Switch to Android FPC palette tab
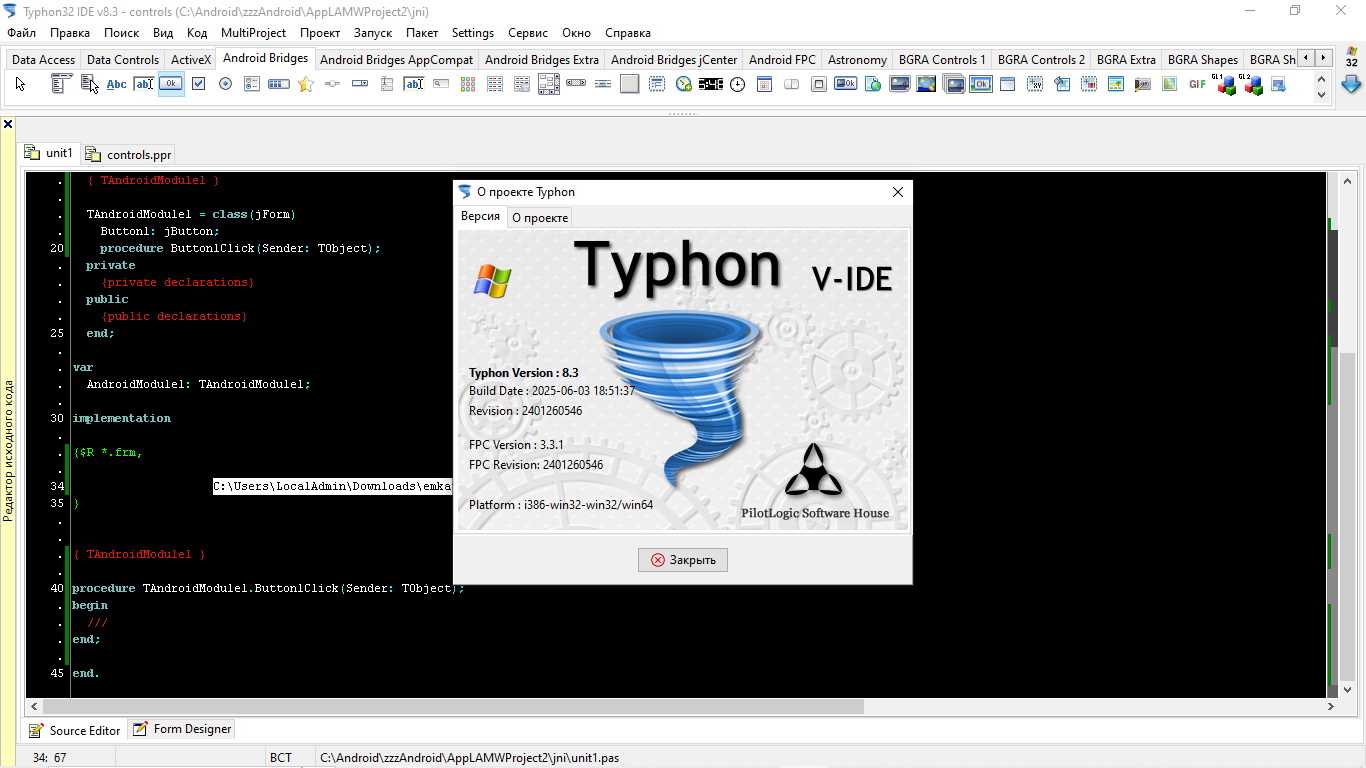The height and width of the screenshot is (768, 1366). click(x=783, y=59)
